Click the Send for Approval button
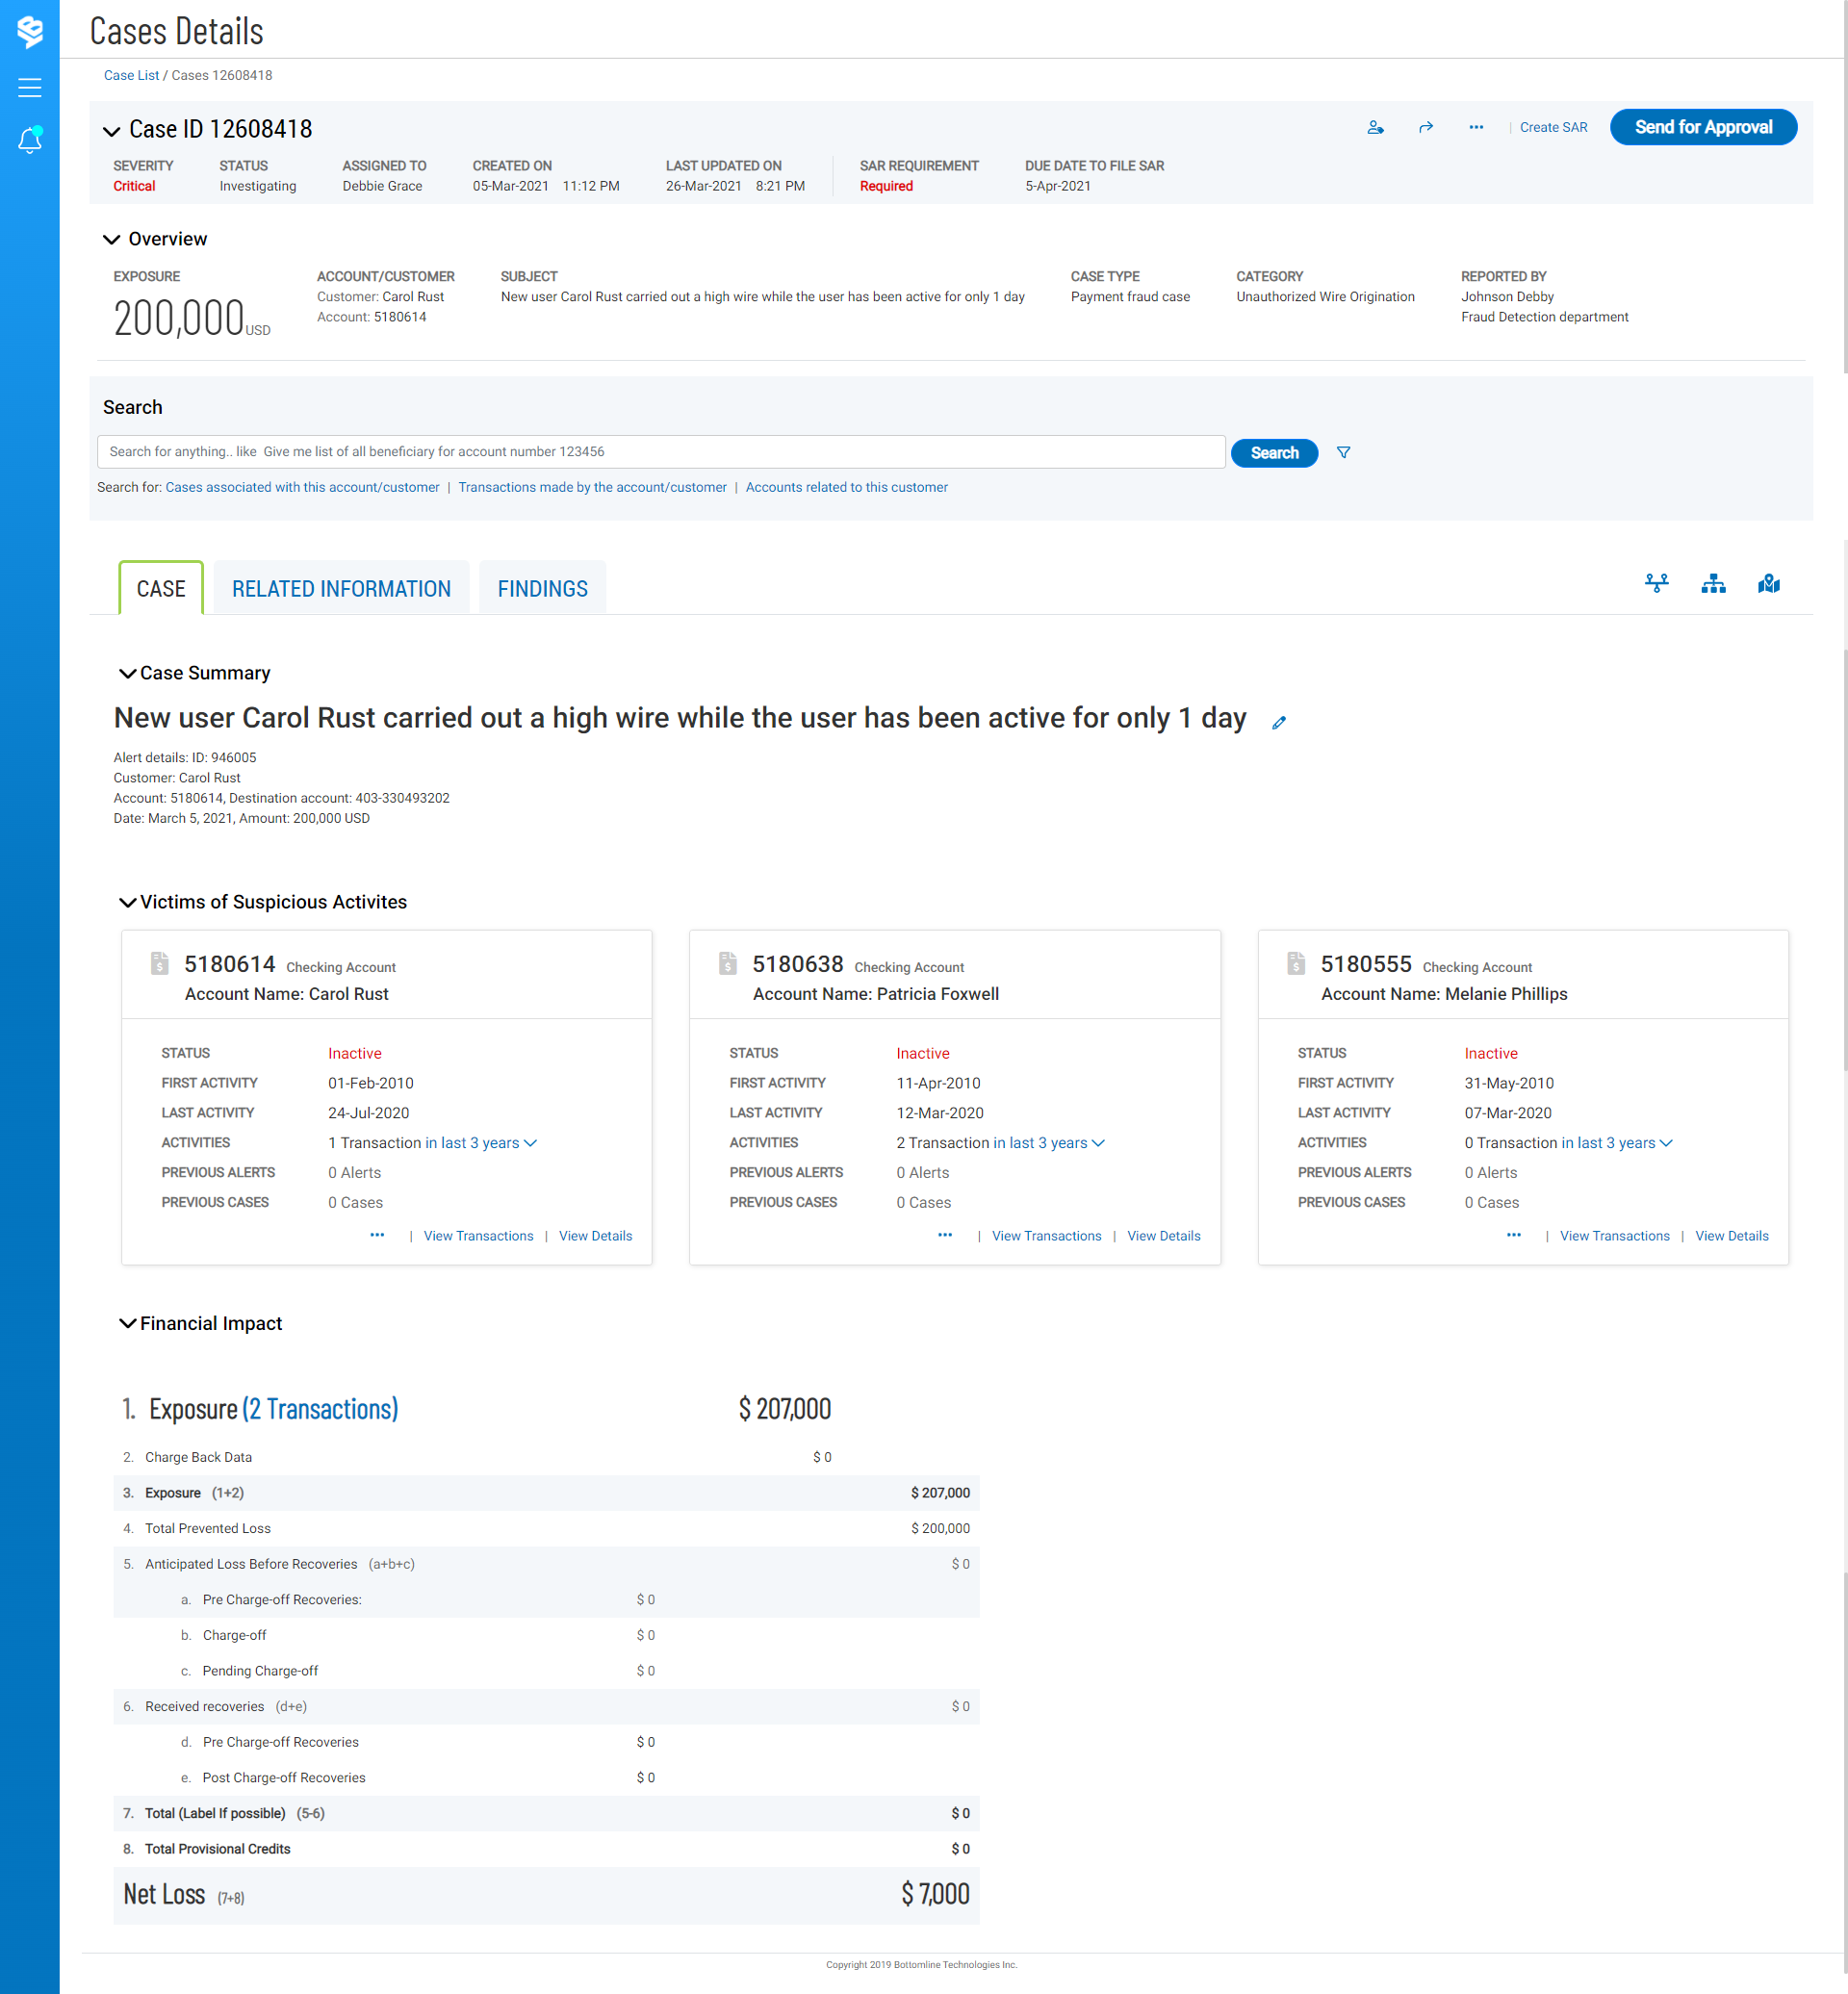 (1702, 128)
